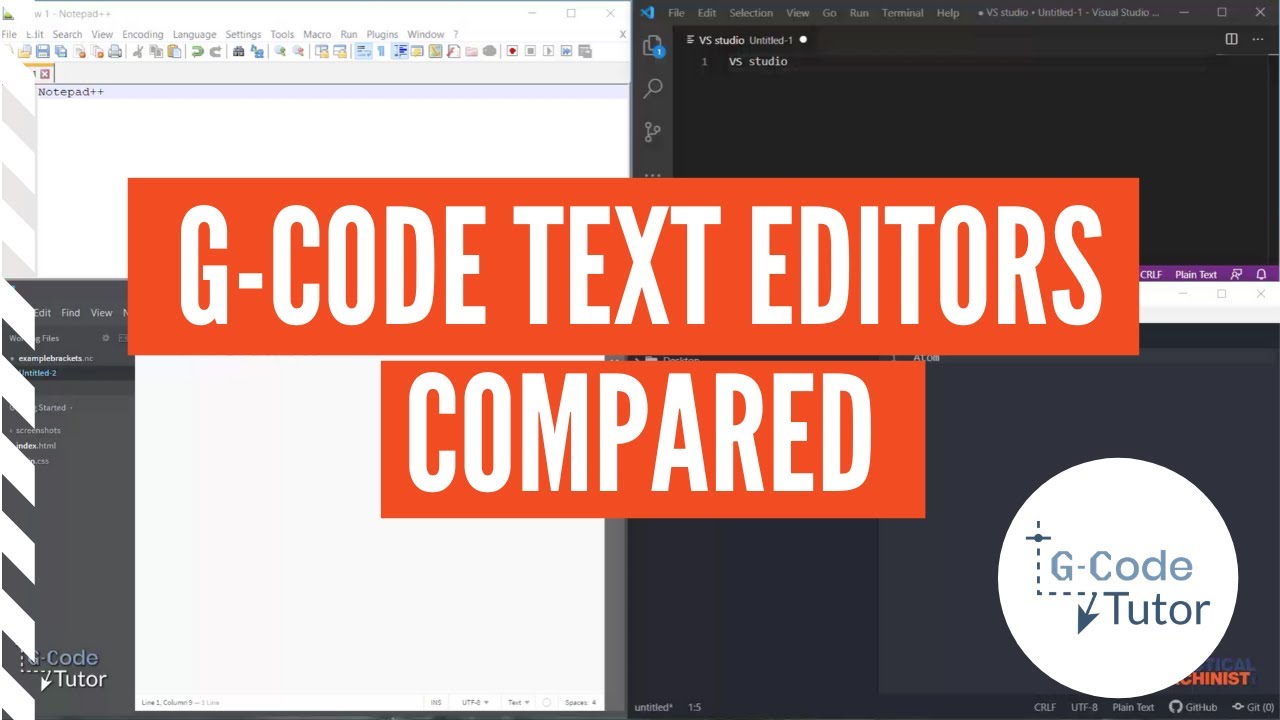Open the UTF-8 encoding selector in Atom

pyautogui.click(x=1084, y=707)
